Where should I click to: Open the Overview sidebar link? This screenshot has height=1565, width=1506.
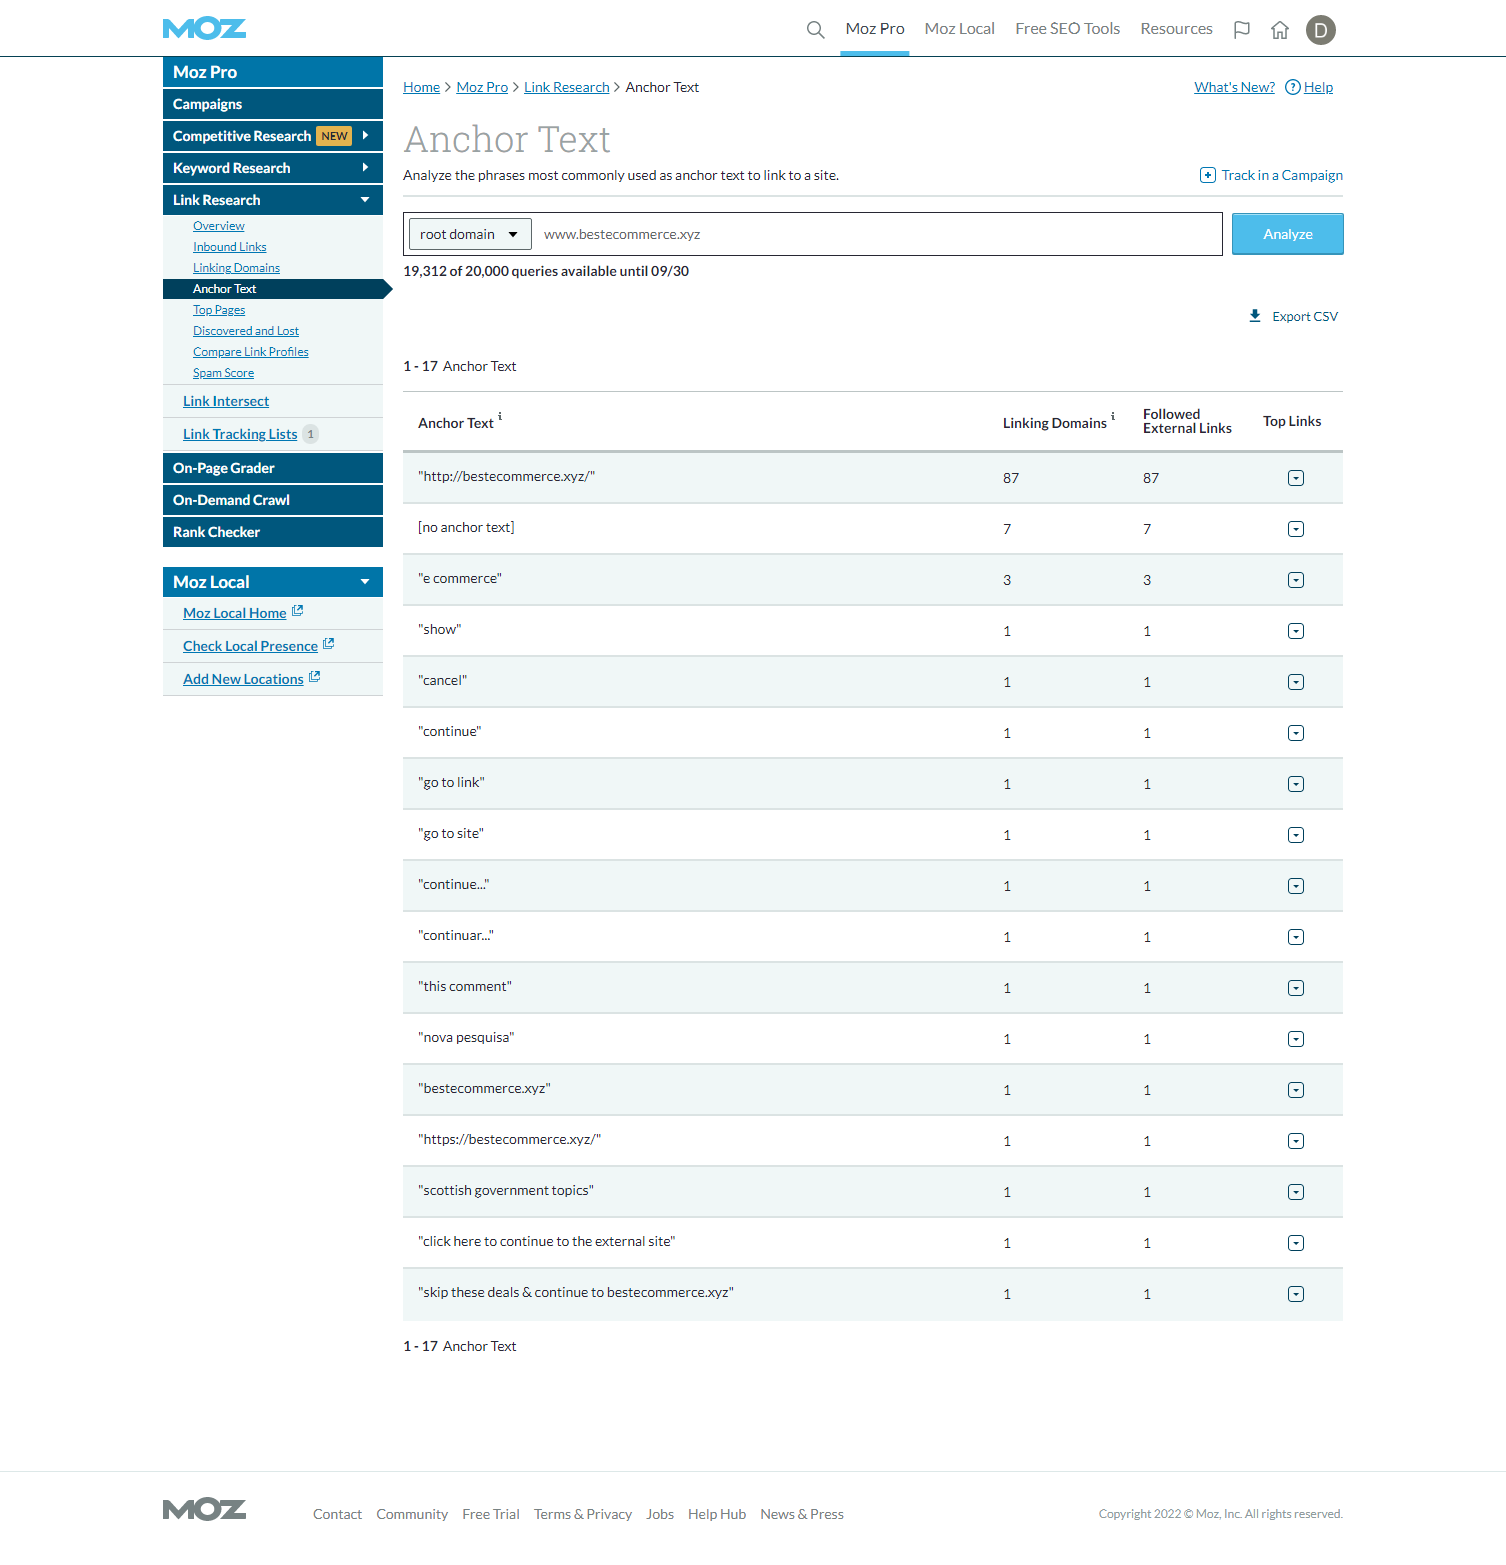219,226
